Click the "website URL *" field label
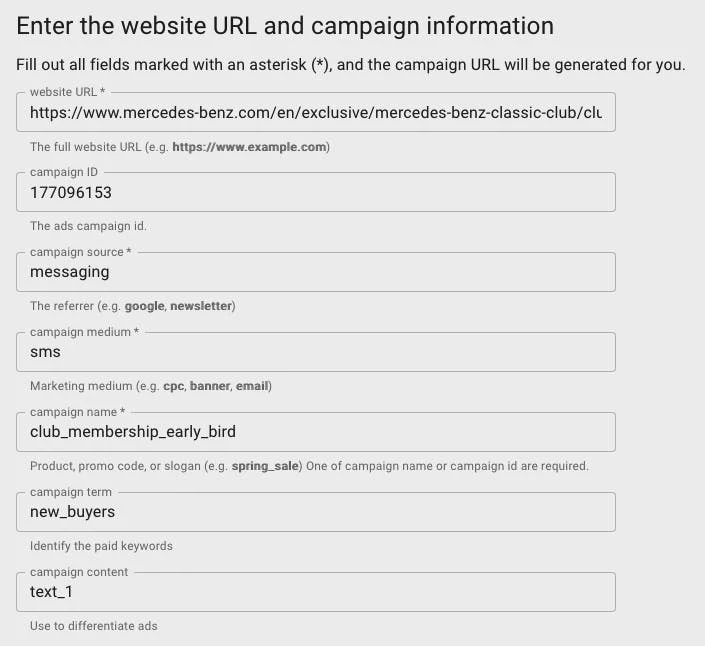The height and width of the screenshot is (646, 705). click(x=66, y=92)
